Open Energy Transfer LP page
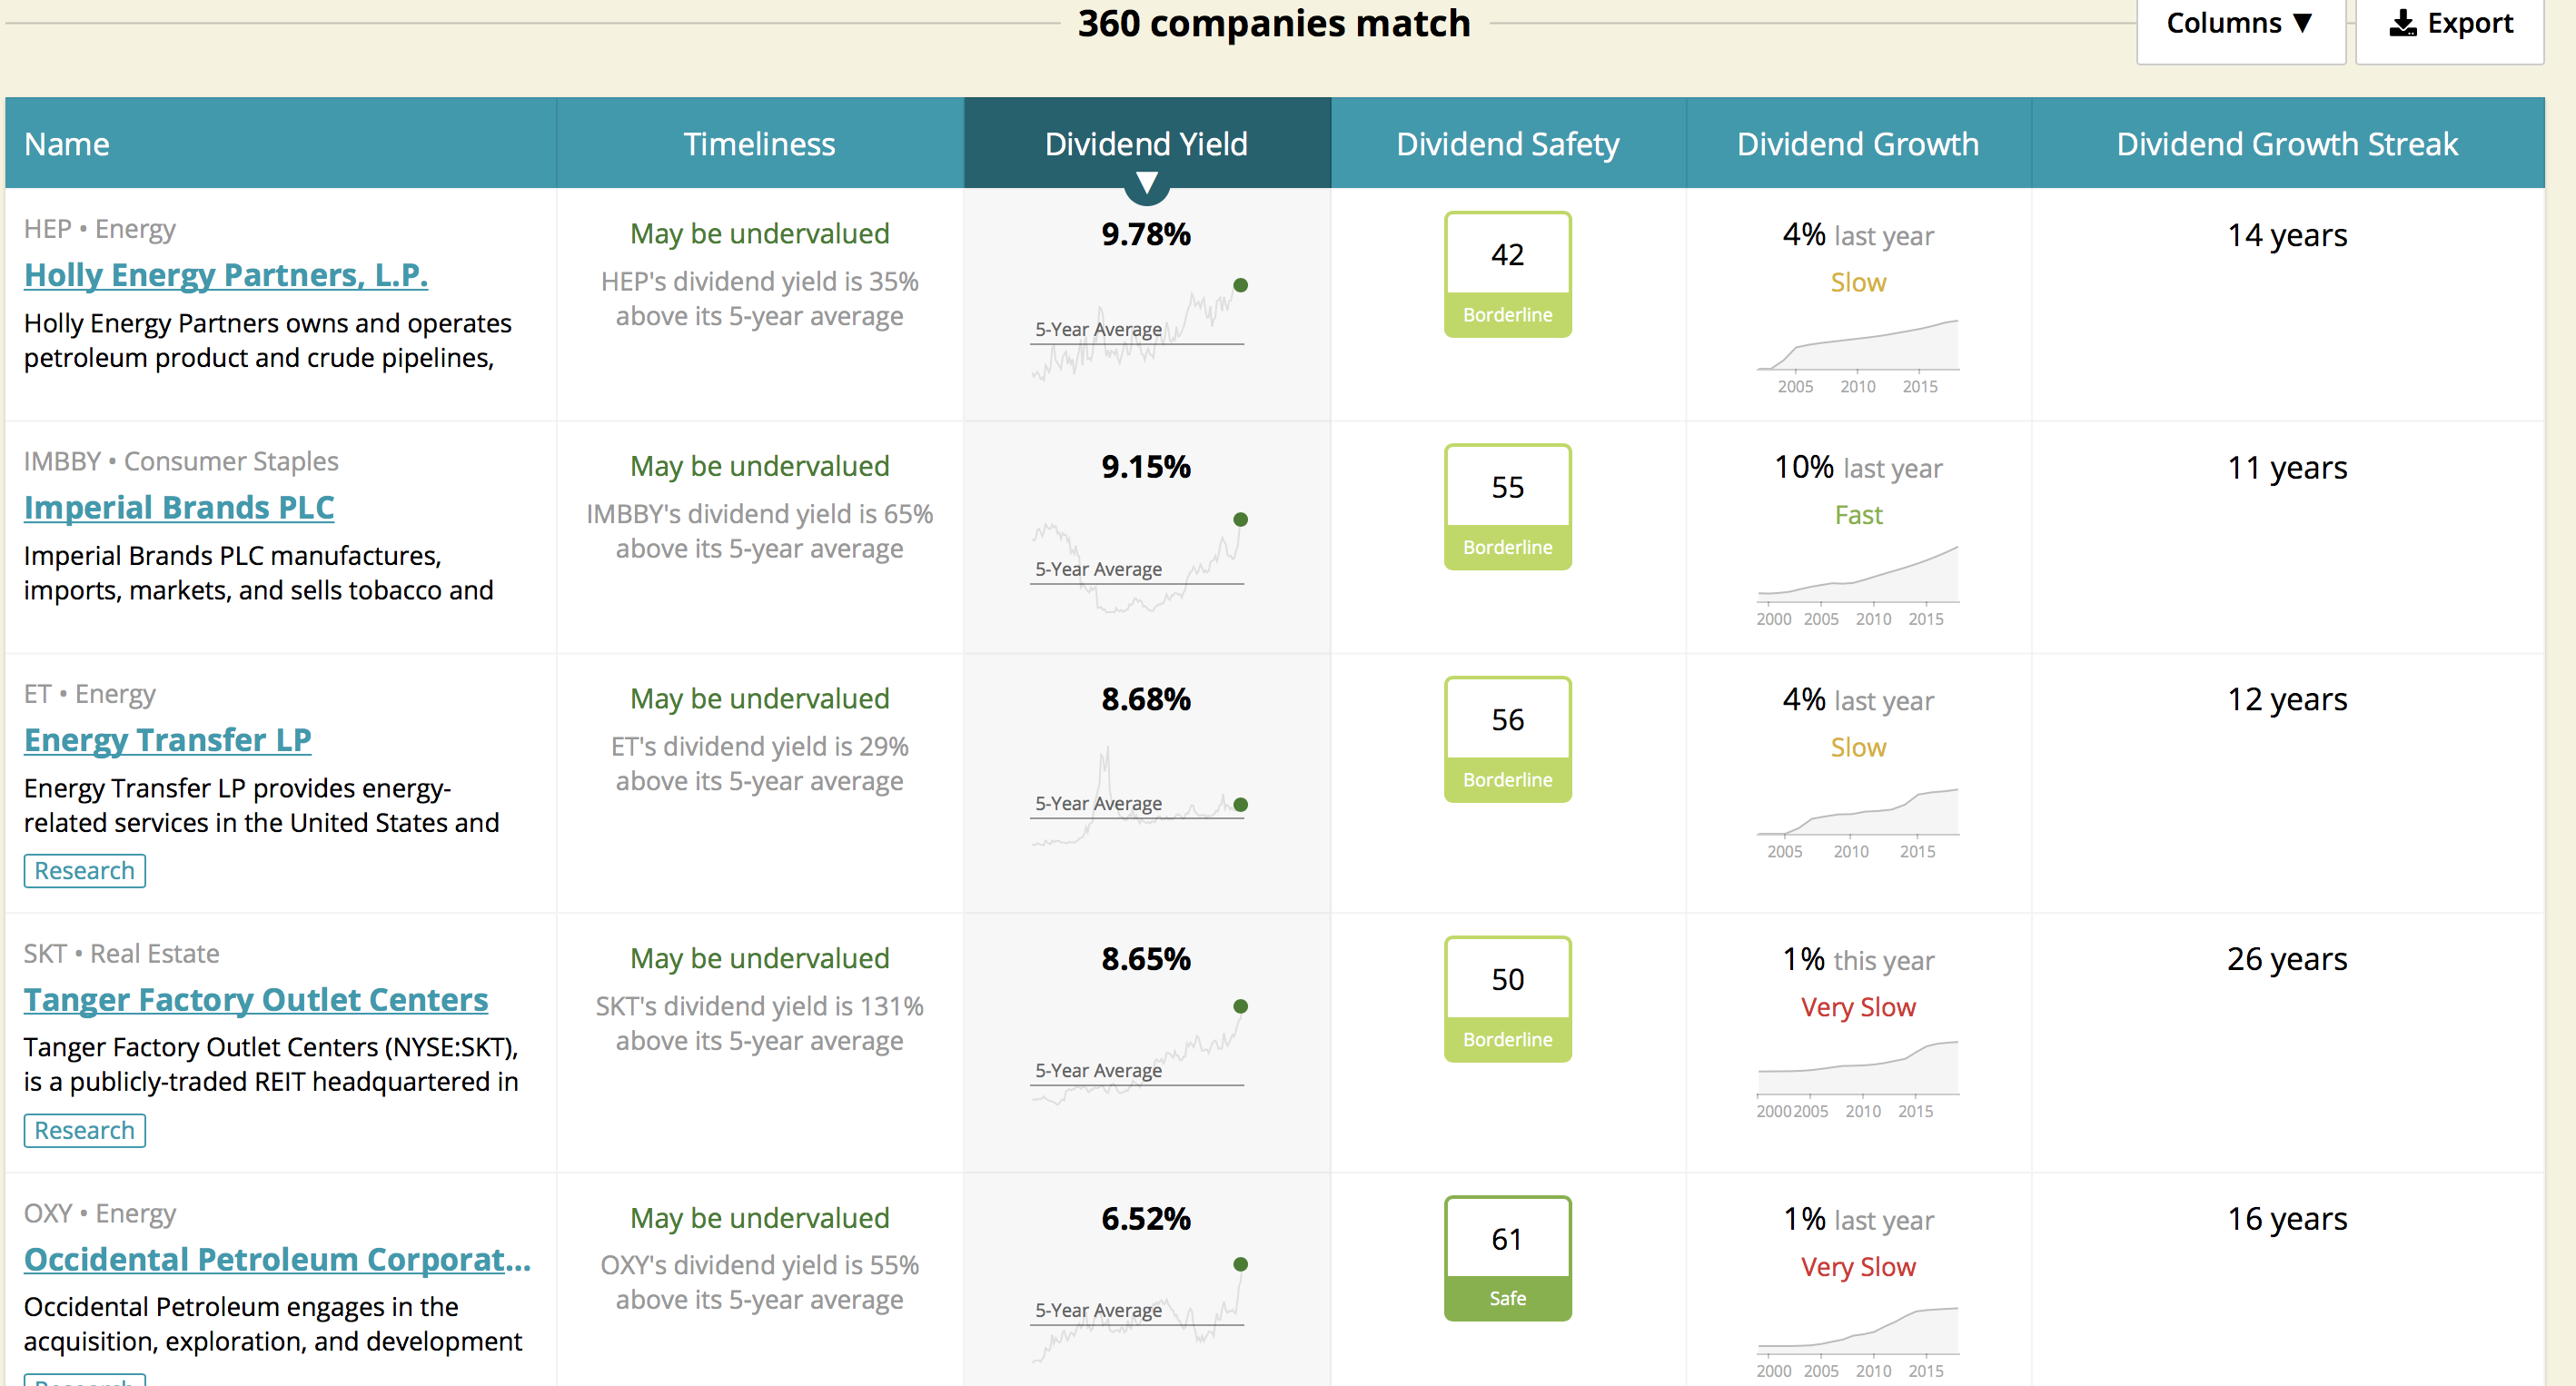Viewport: 2576px width, 1386px height. coord(168,740)
